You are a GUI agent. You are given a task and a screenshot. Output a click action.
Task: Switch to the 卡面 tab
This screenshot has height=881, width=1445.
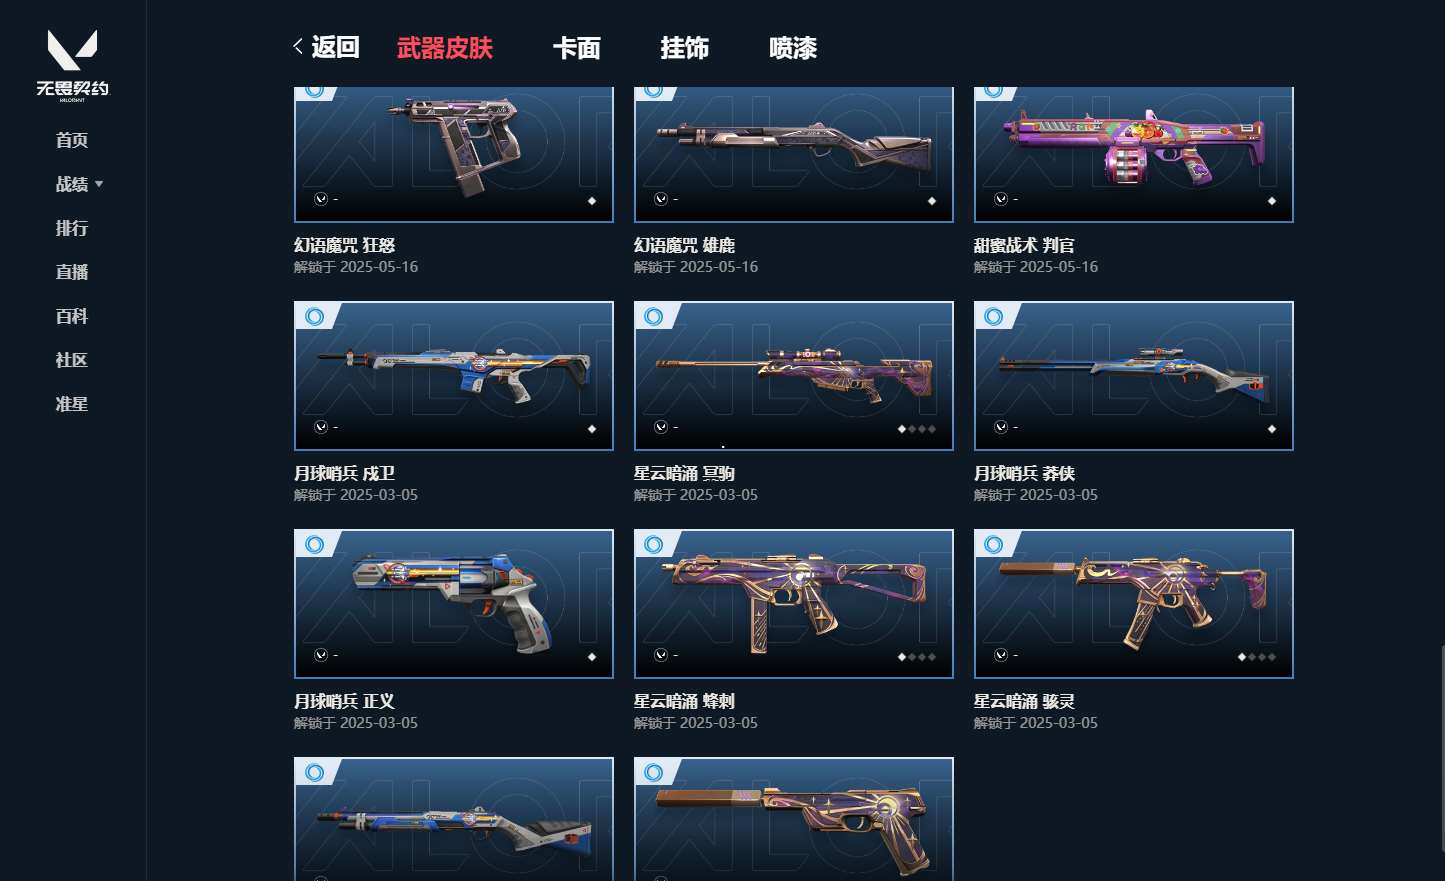[x=577, y=47]
